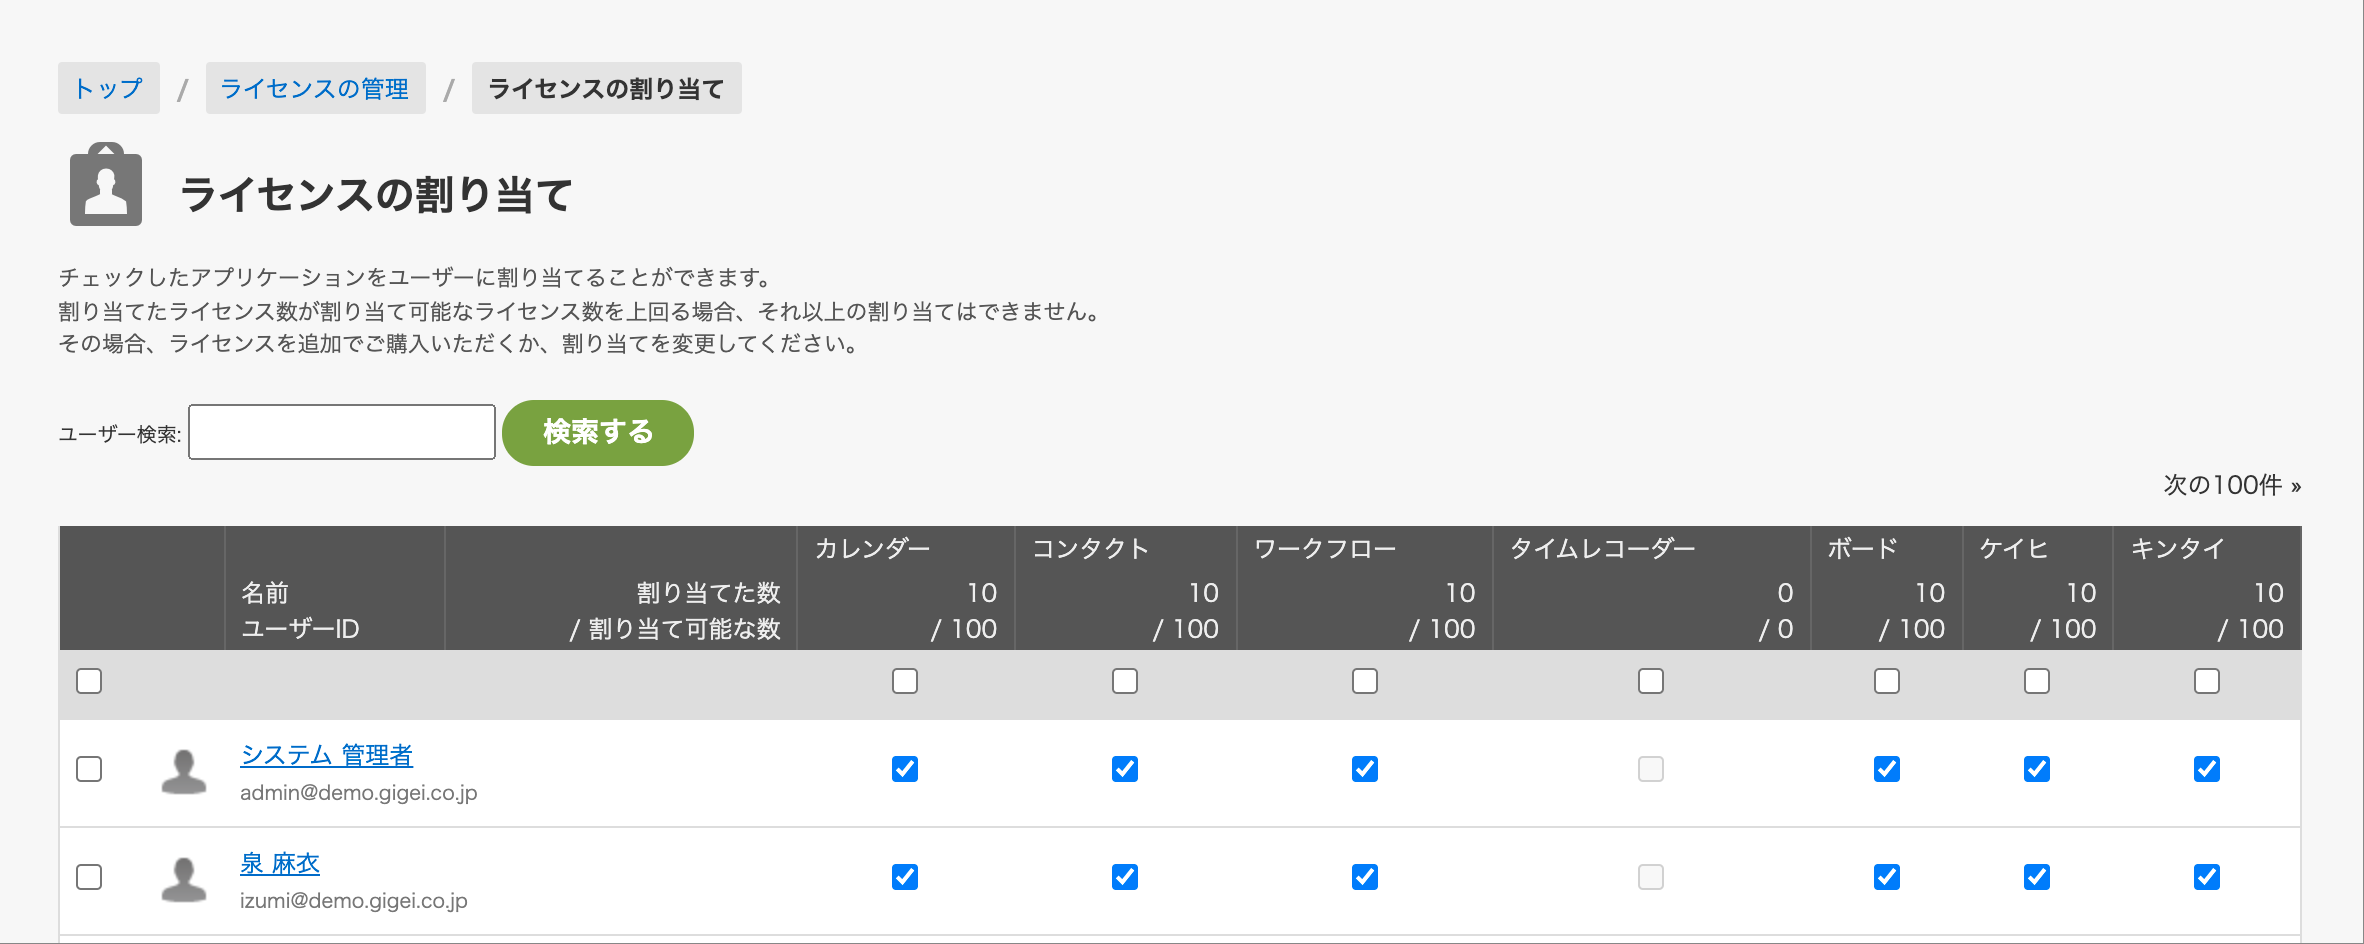2364x944 pixels.
Task: Open 泉 麻衣 user profile link
Action: tap(280, 863)
